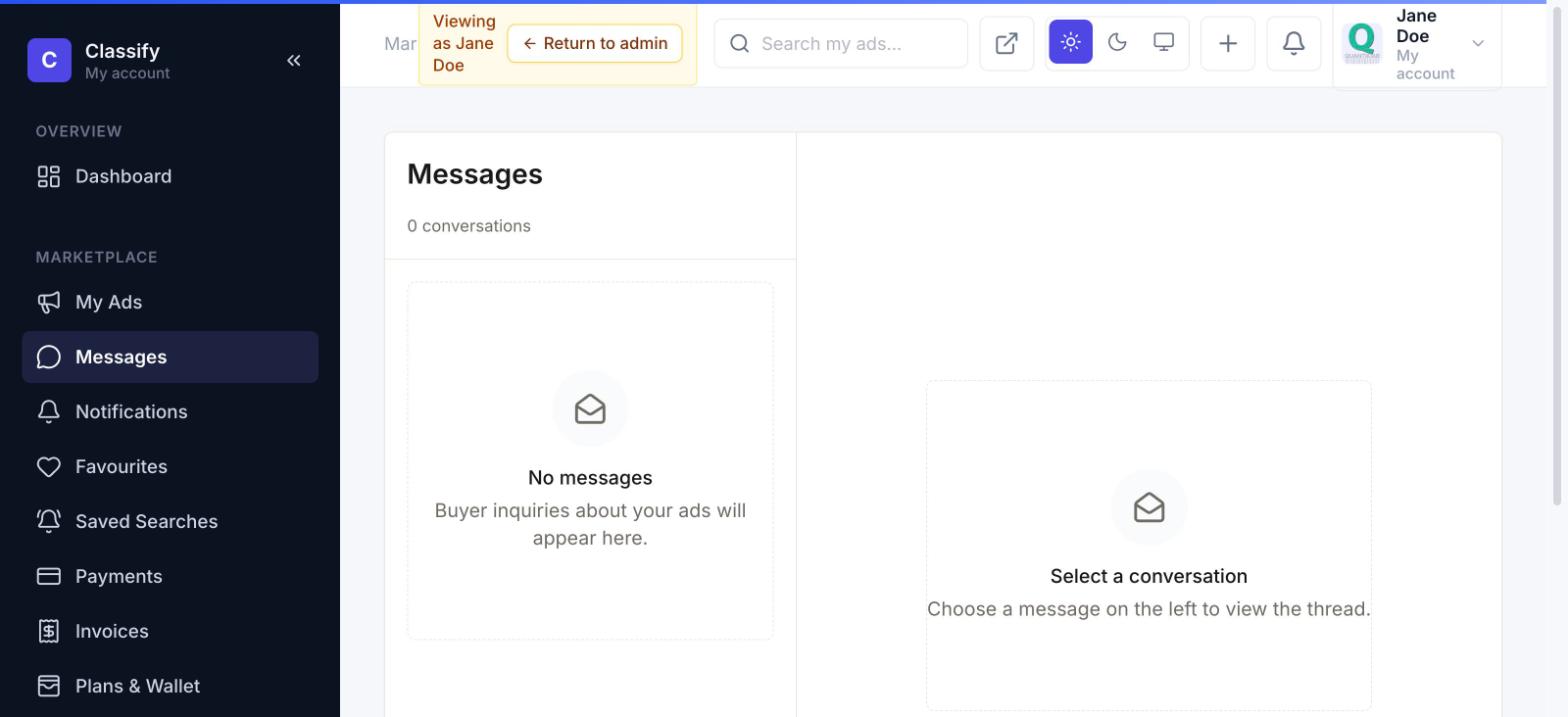
Task: Click Jane Doe's avatar image
Action: (x=1362, y=43)
